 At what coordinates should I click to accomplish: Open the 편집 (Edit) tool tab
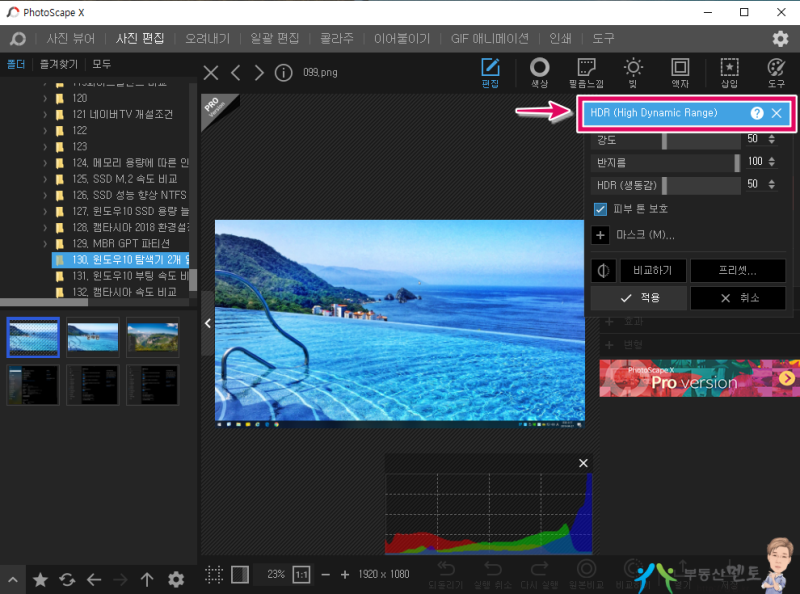(x=490, y=72)
